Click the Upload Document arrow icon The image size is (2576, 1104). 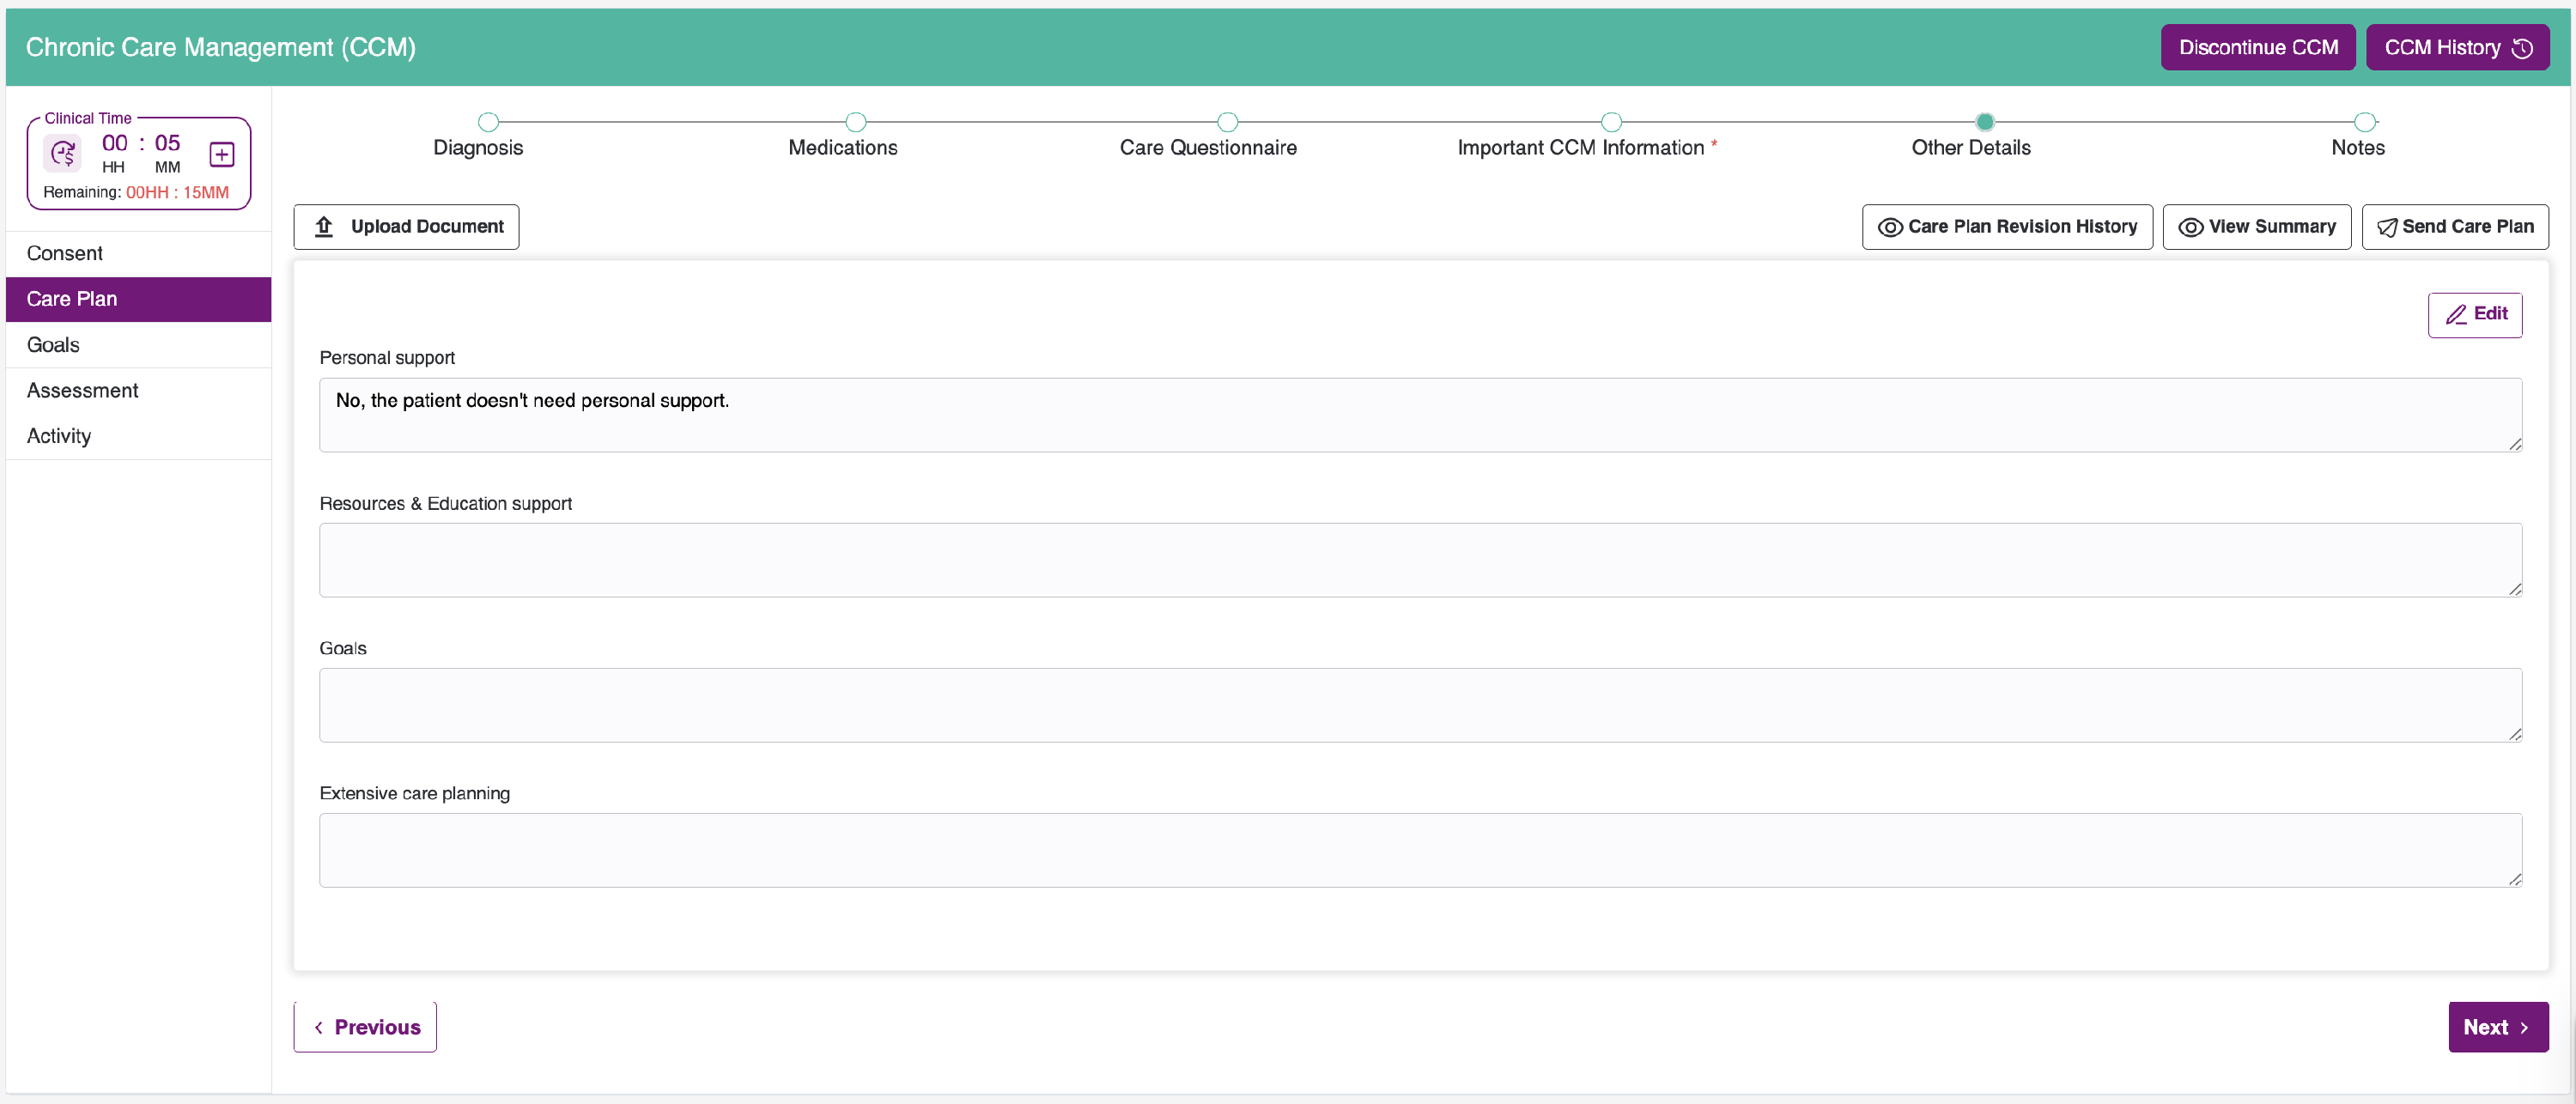(324, 227)
